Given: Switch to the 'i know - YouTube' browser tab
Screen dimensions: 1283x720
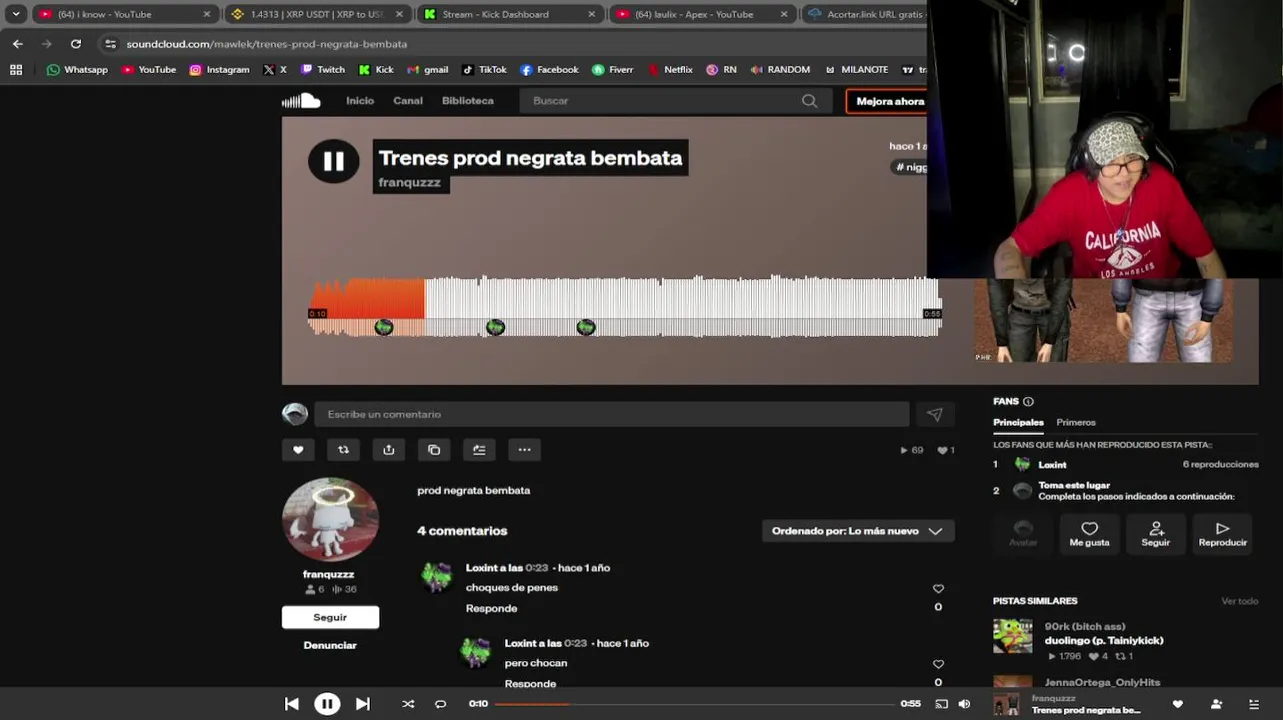Looking at the screenshot, I should tap(123, 14).
